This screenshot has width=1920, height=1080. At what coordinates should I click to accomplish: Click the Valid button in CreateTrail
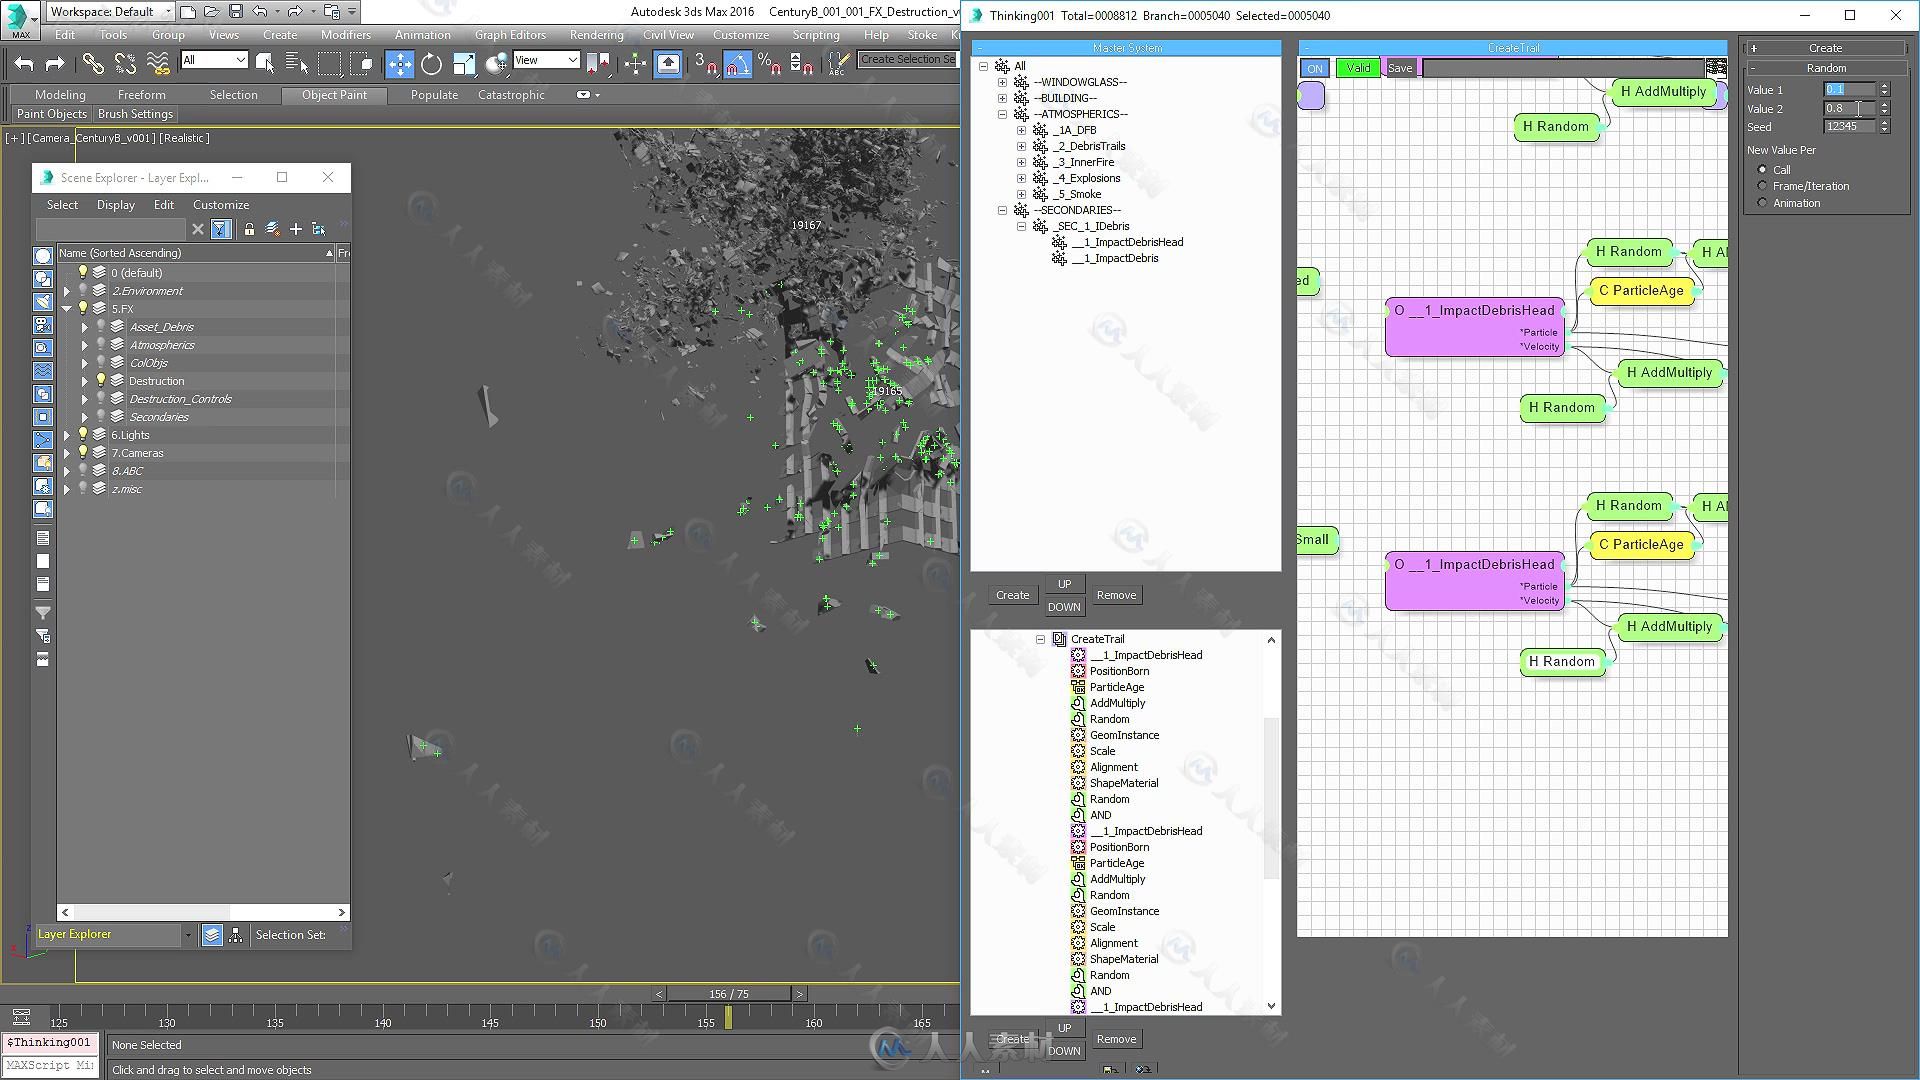pos(1357,67)
